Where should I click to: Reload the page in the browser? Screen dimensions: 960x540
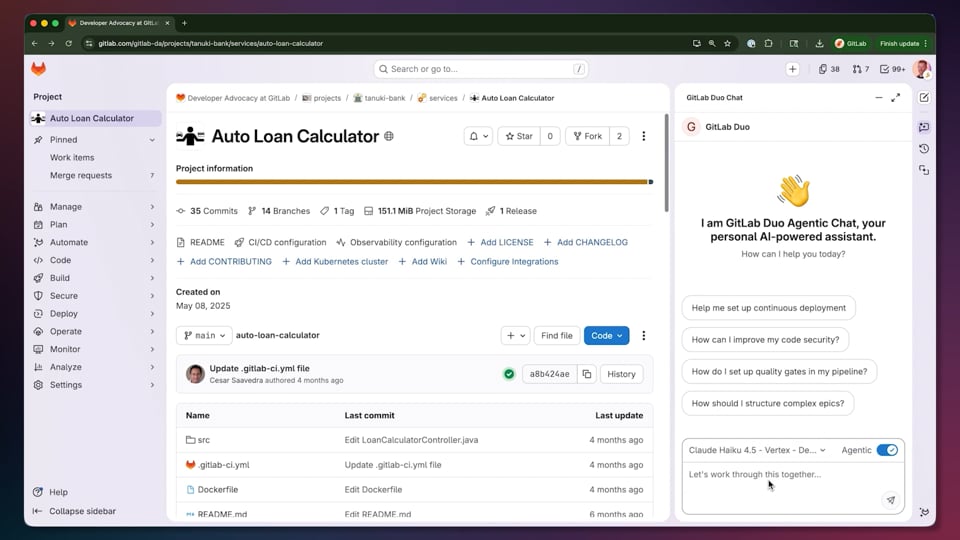(x=69, y=43)
